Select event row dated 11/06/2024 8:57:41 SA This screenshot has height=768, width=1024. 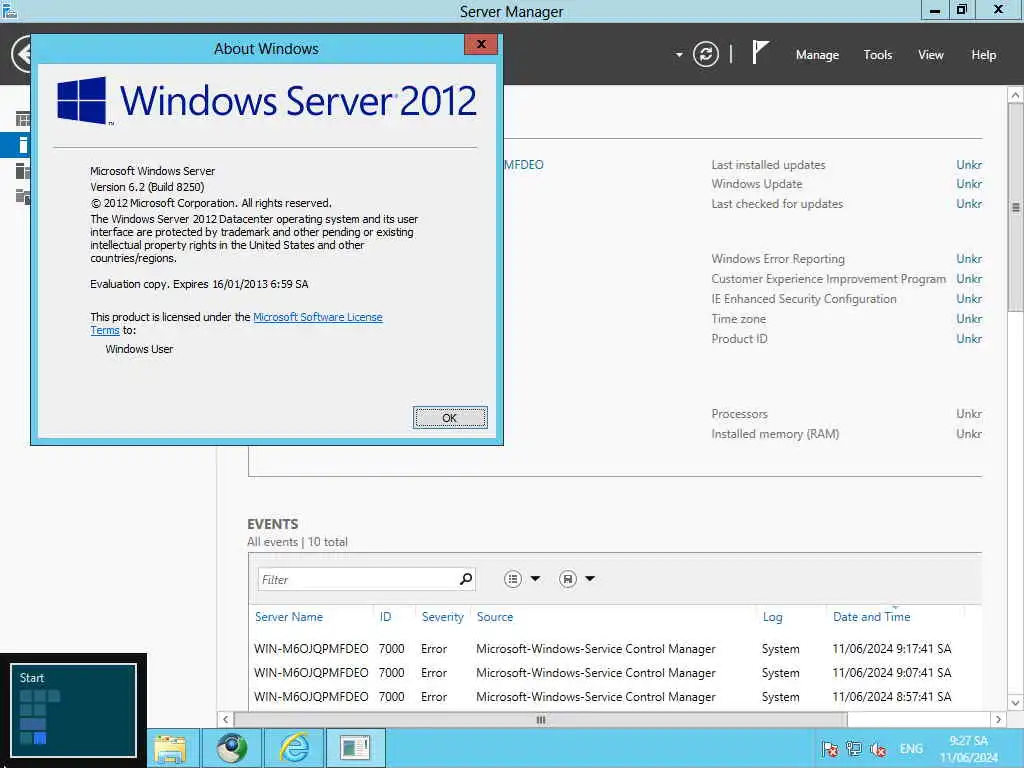pos(614,697)
